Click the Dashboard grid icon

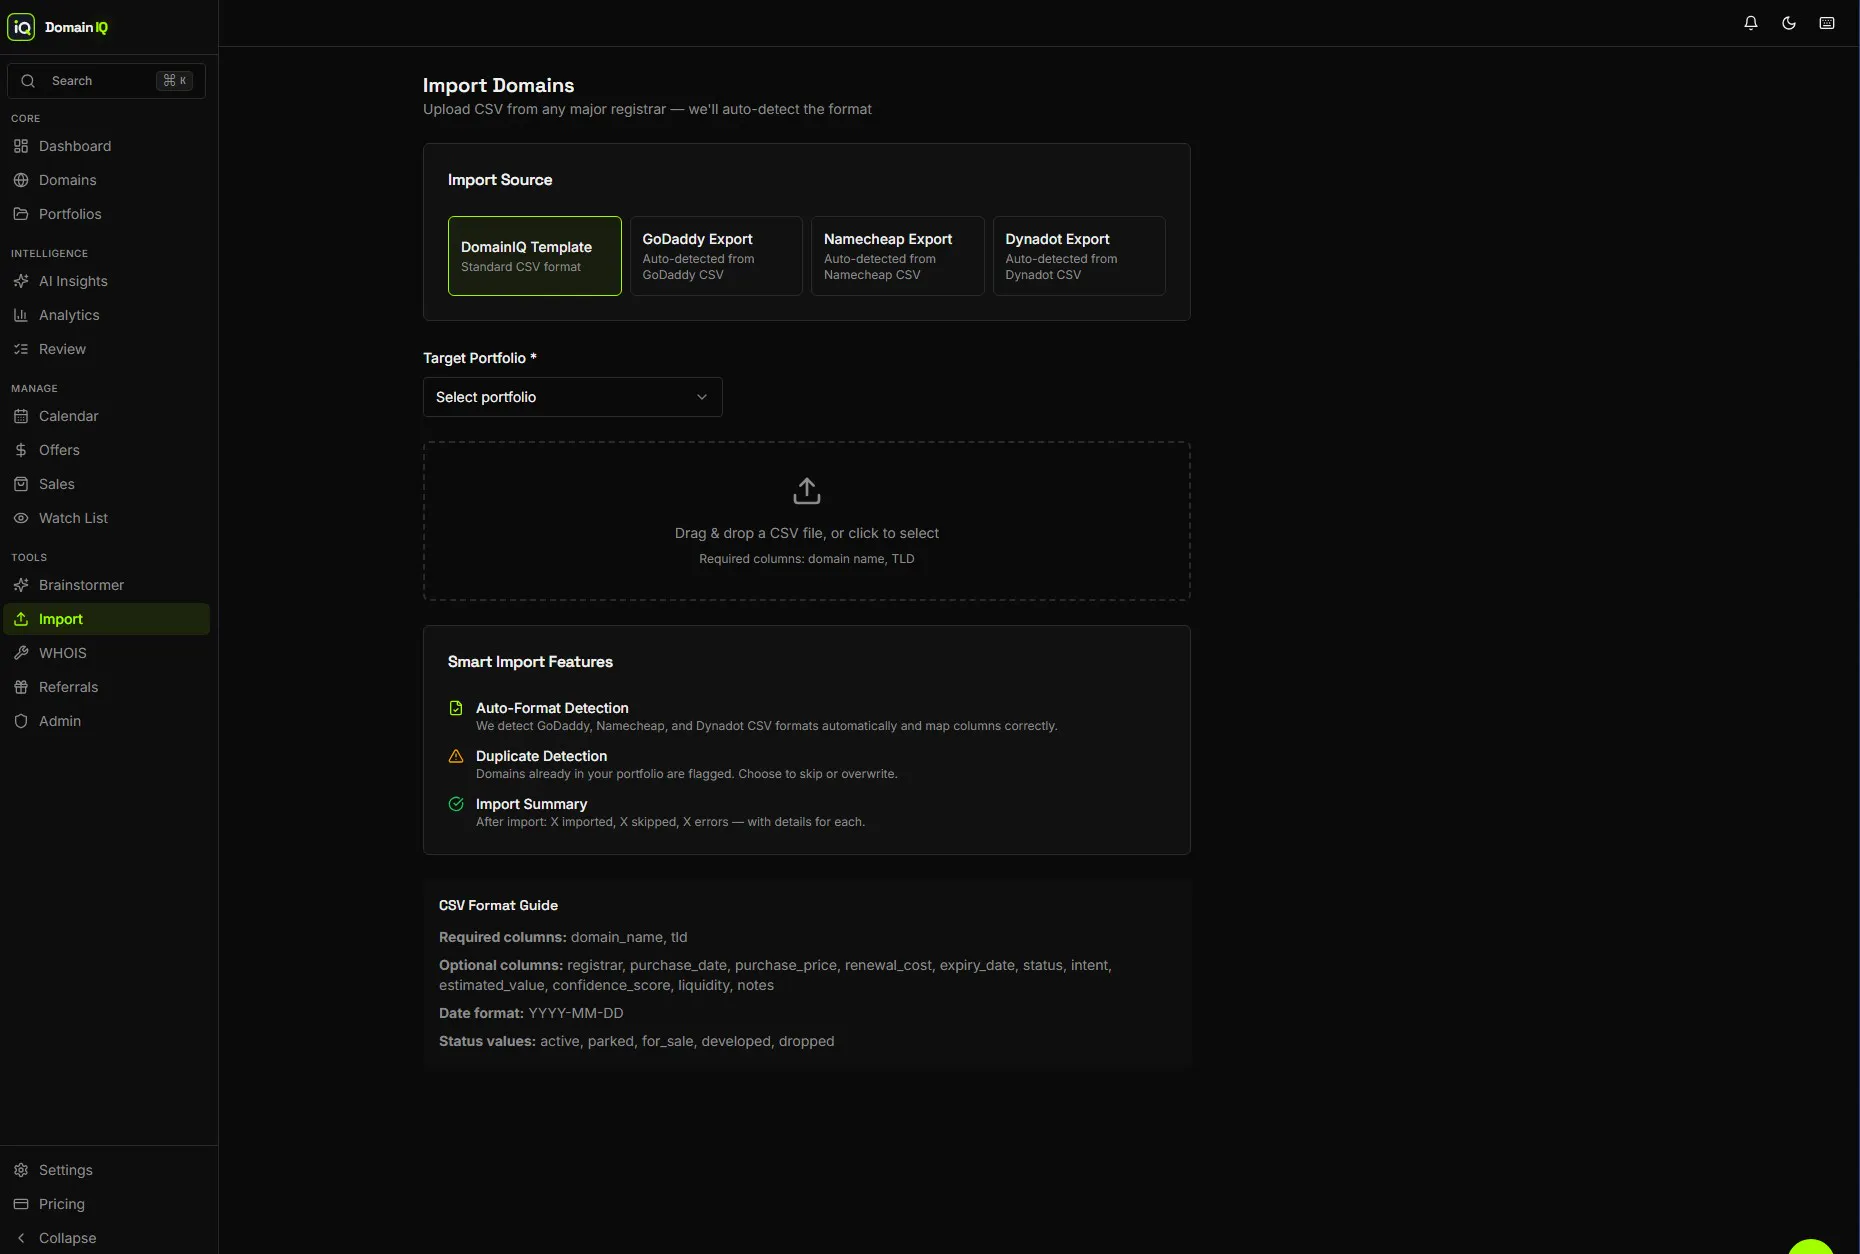[21, 146]
